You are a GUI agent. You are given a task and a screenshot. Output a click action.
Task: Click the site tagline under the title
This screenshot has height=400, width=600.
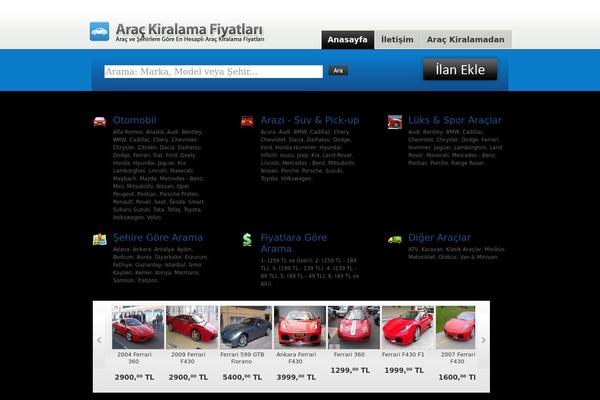(190, 39)
